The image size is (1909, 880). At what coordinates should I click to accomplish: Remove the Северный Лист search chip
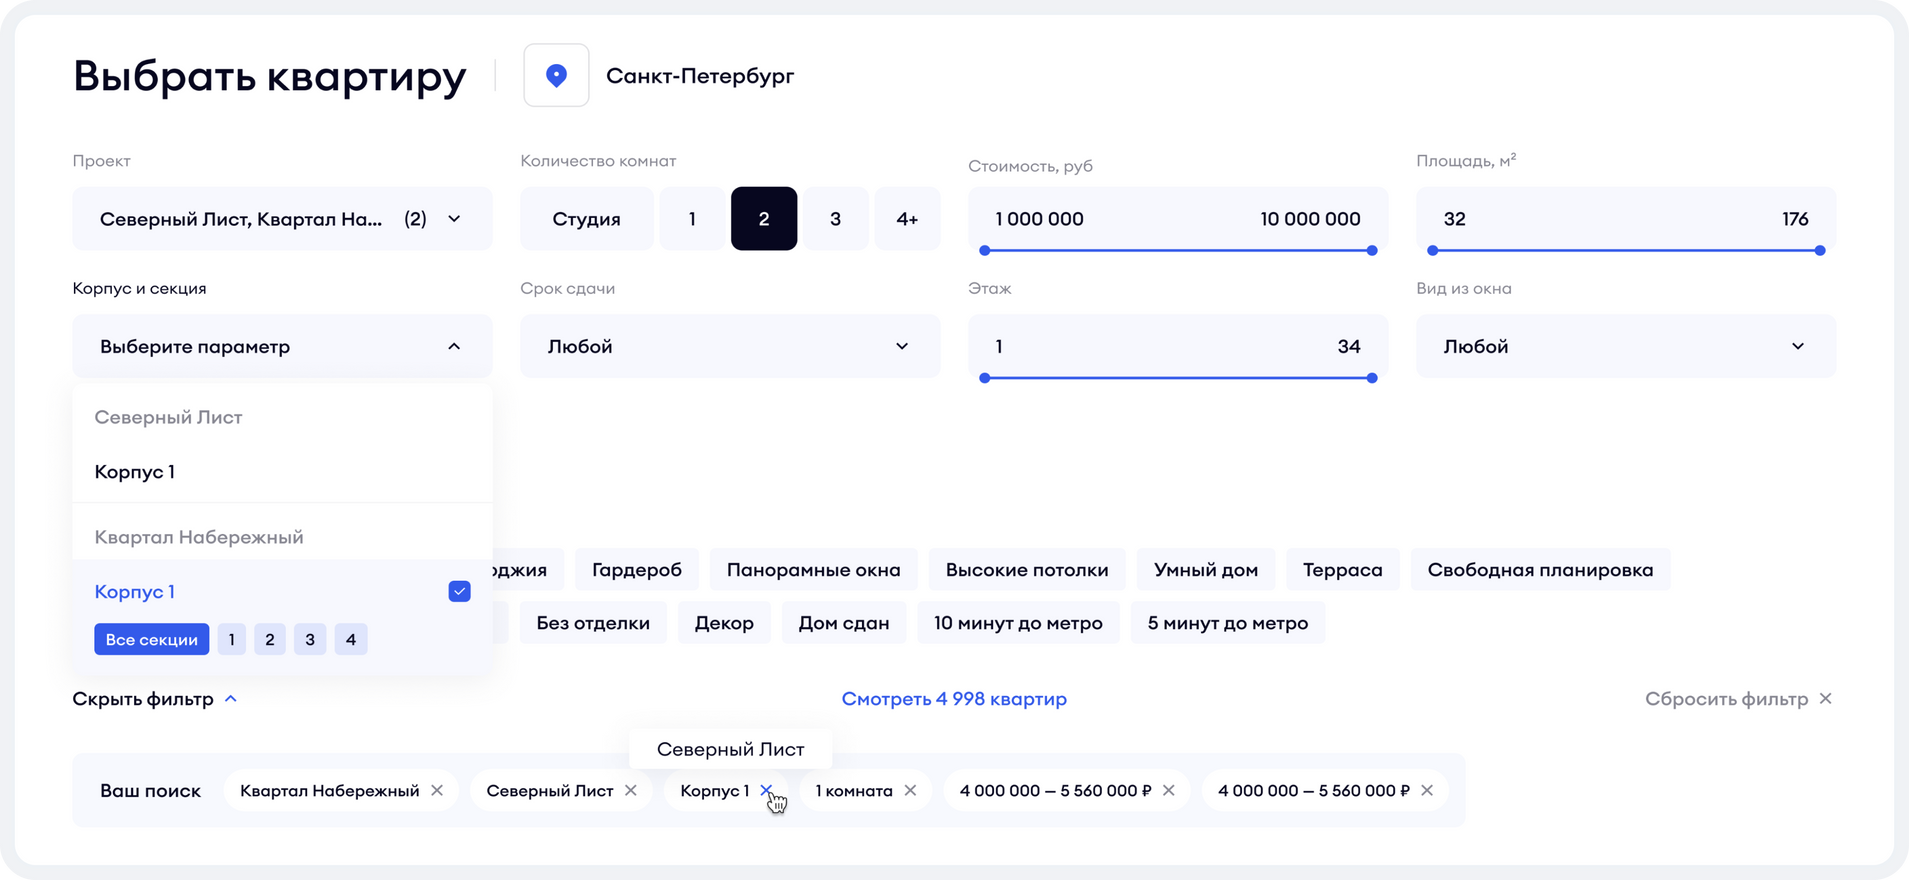631,790
